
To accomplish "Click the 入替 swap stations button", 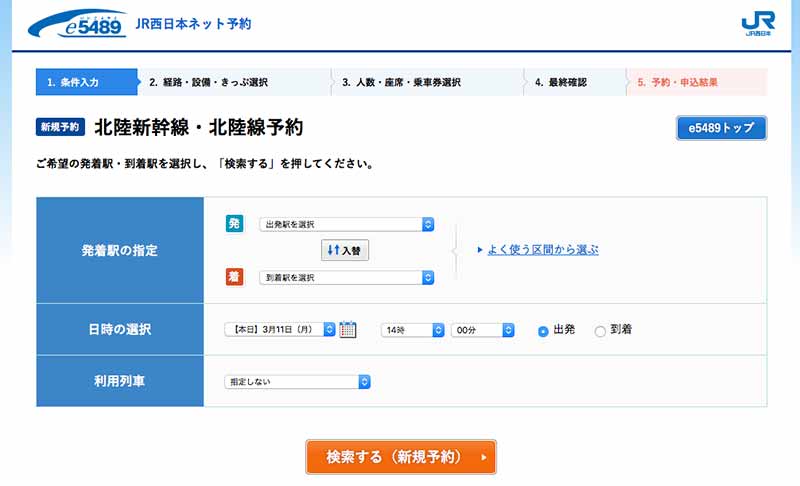I will (345, 250).
